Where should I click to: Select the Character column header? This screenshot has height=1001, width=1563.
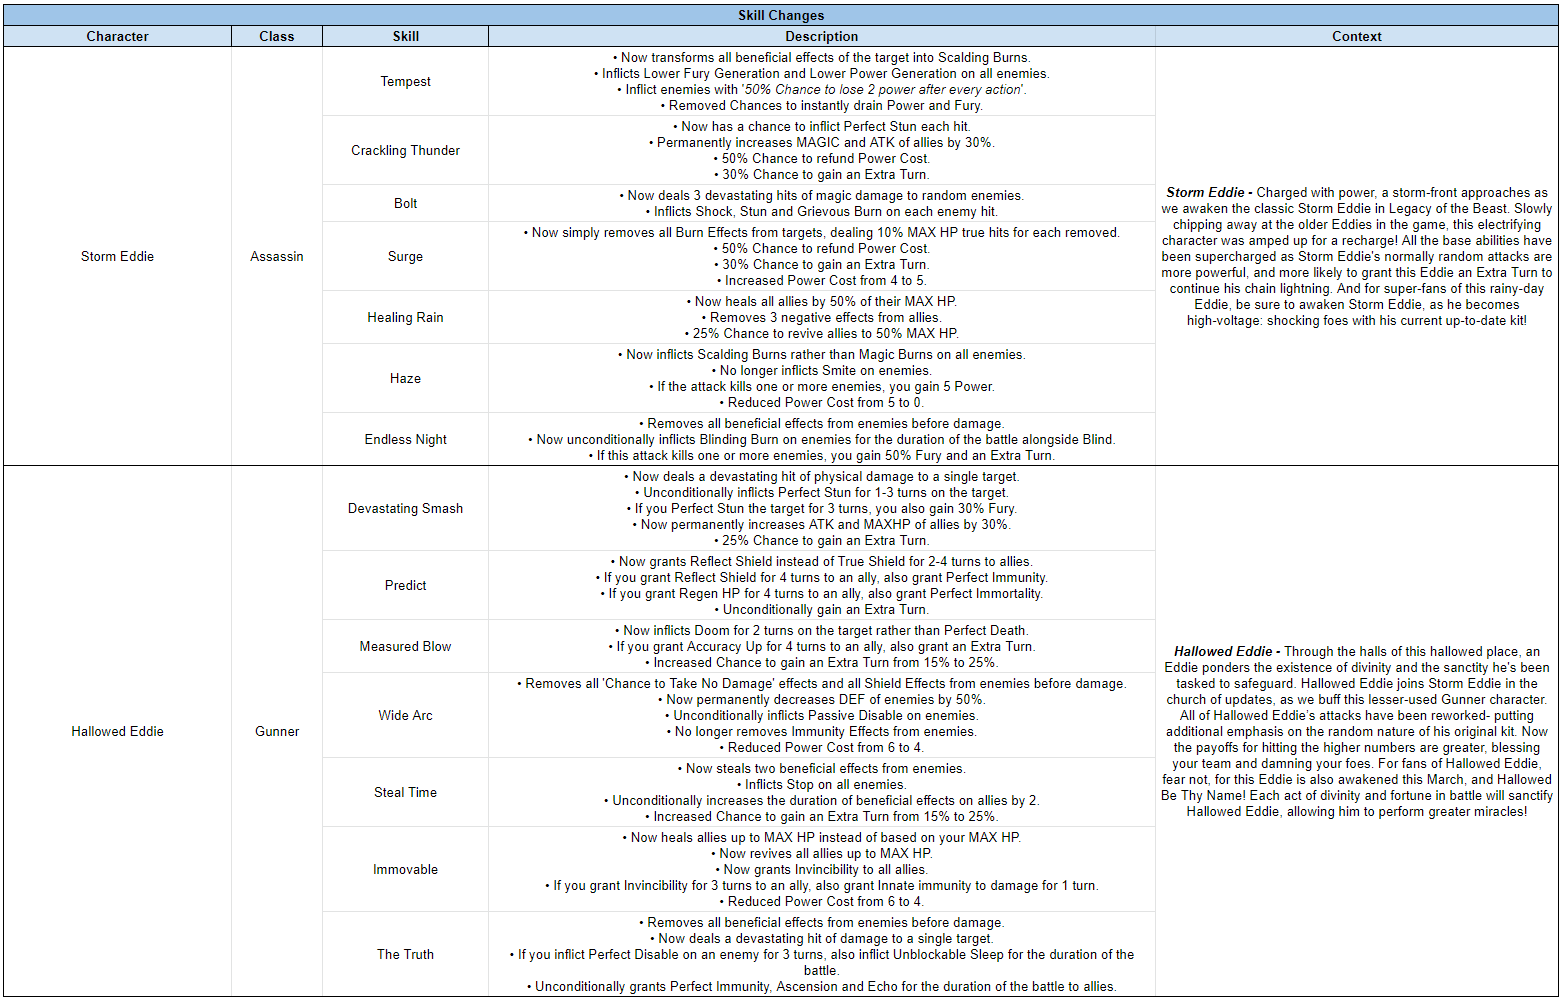(117, 36)
